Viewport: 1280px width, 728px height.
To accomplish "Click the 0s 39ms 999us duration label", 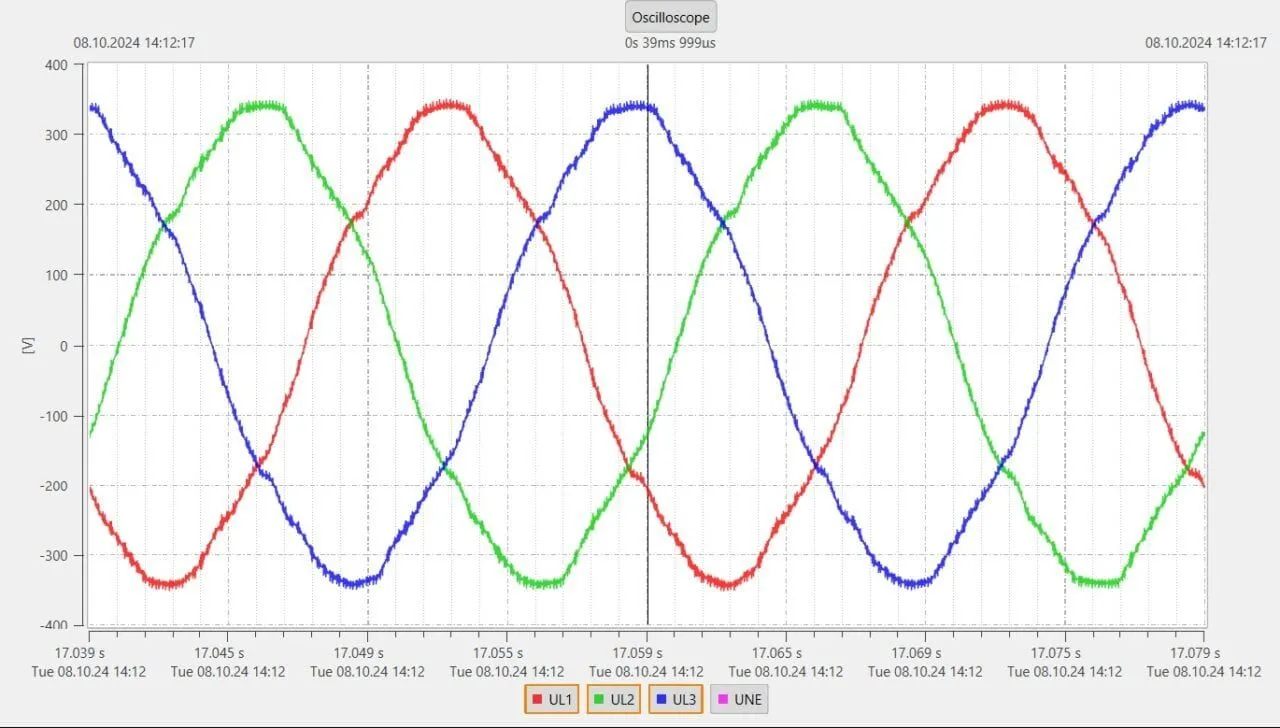I will pos(670,43).
